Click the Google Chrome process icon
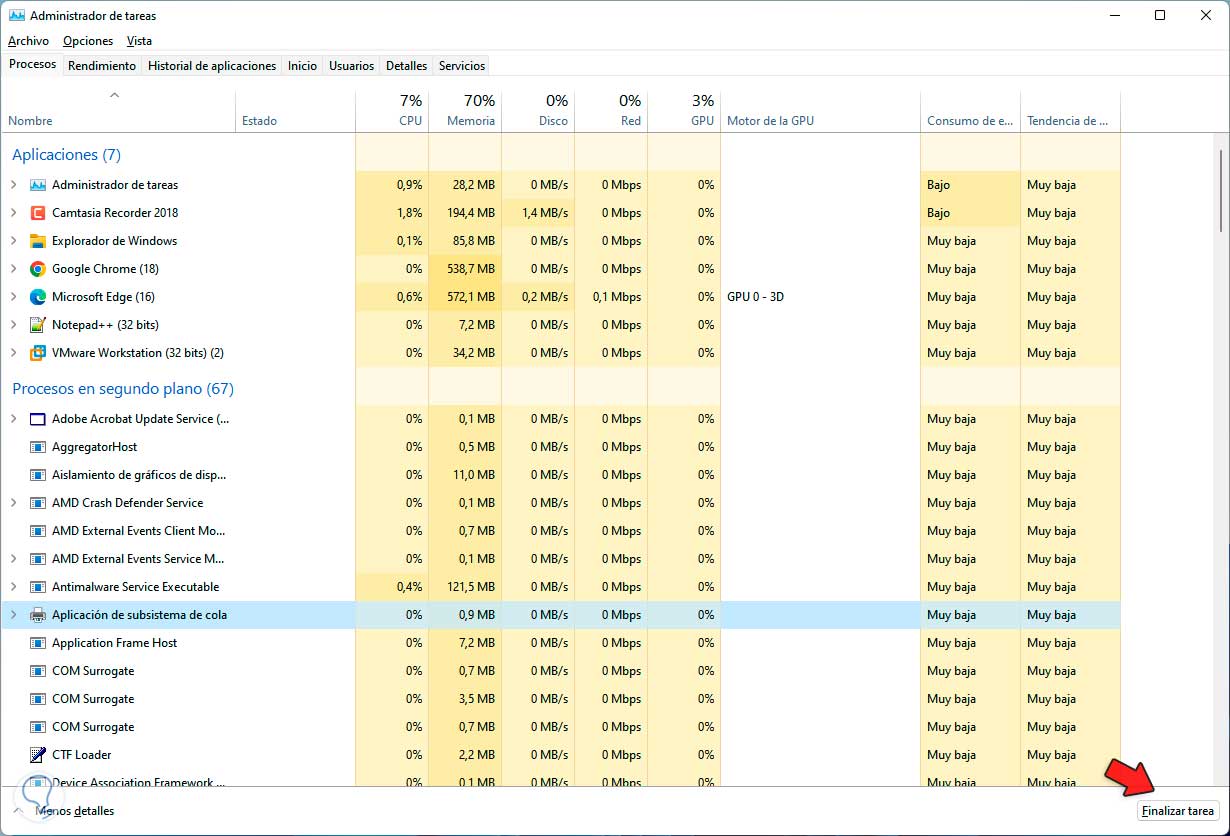 point(38,269)
